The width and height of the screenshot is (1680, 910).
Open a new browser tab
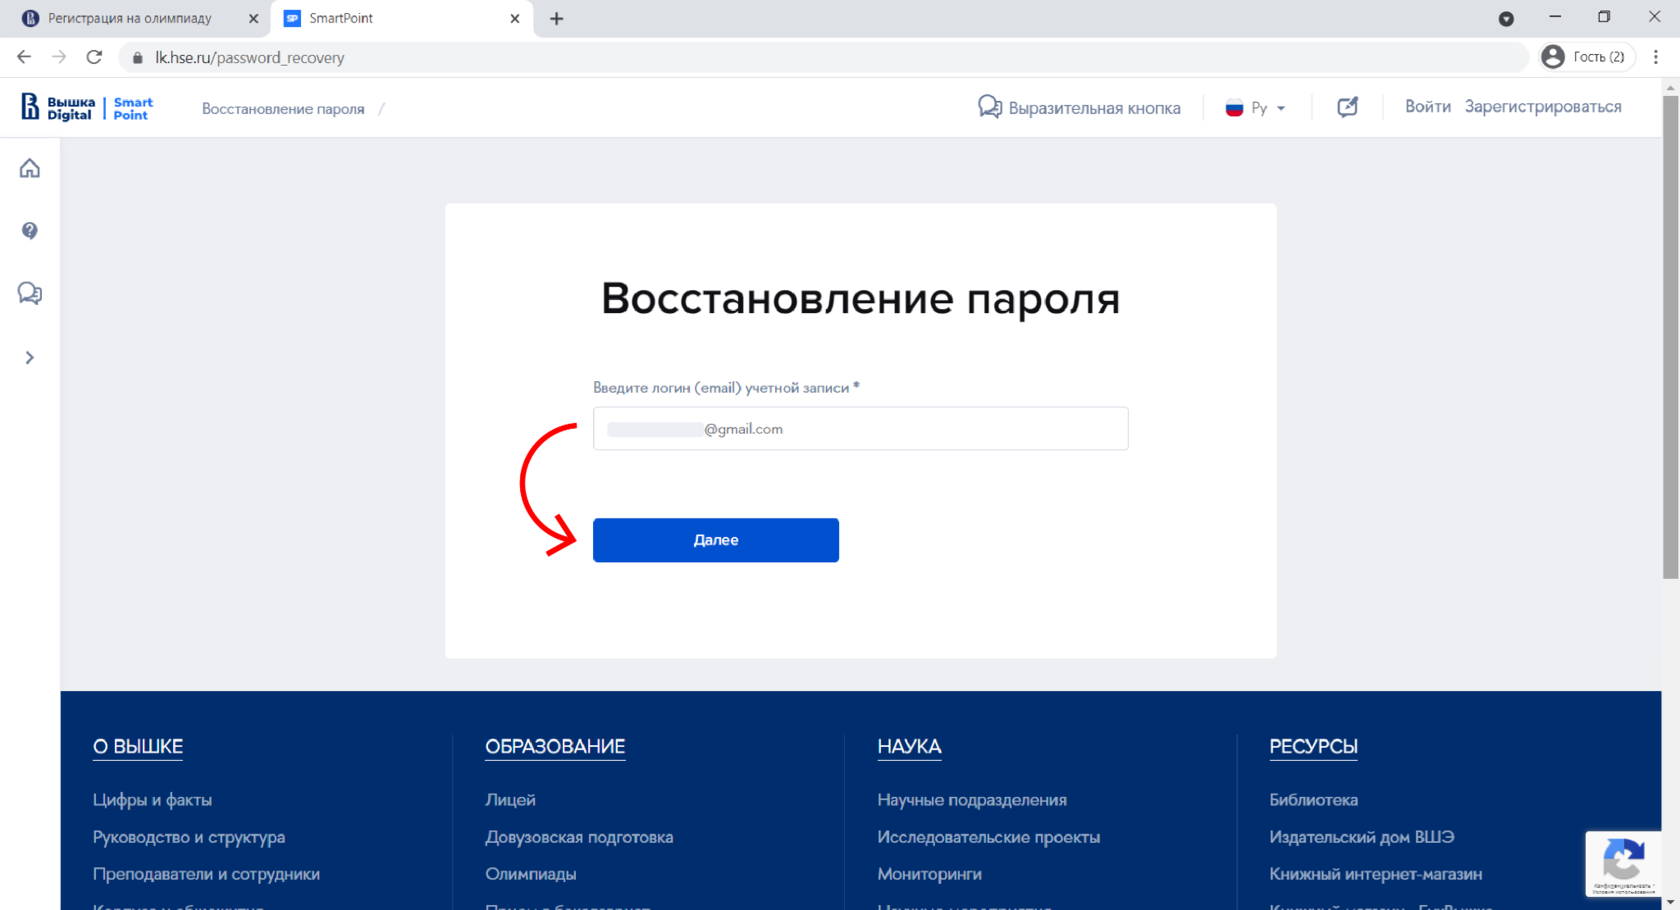tap(557, 19)
